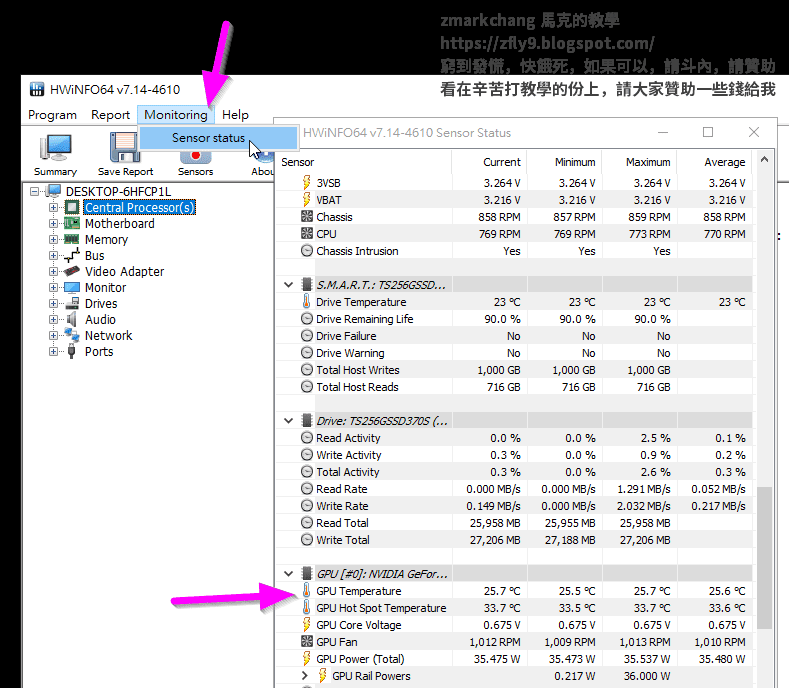
Task: Click the Bus tree icon
Action: click(72, 255)
